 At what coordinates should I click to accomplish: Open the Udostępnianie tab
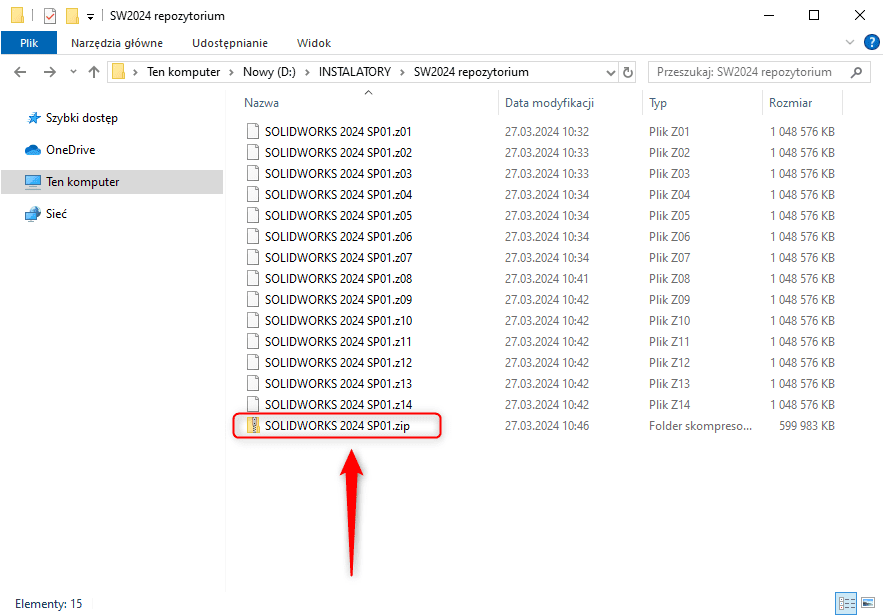tap(229, 43)
